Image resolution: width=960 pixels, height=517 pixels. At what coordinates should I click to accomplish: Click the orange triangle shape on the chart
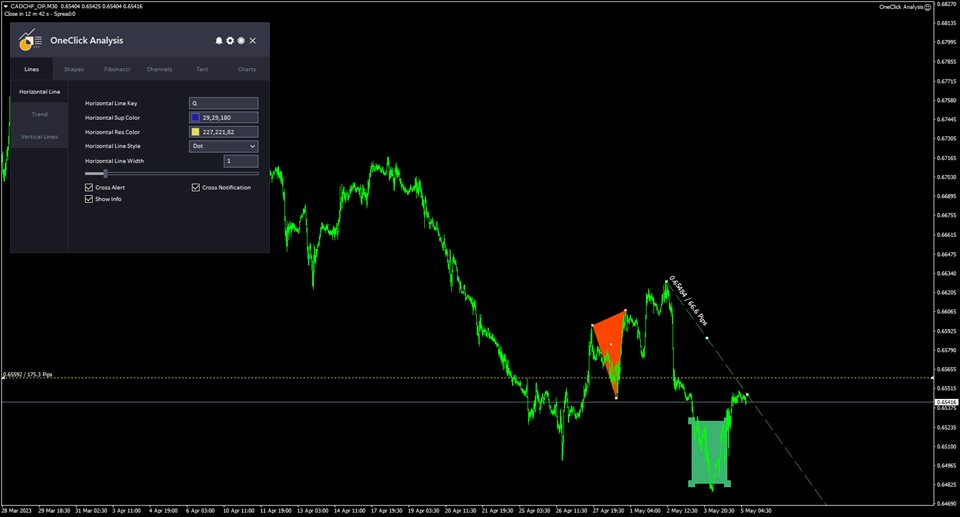(611, 346)
